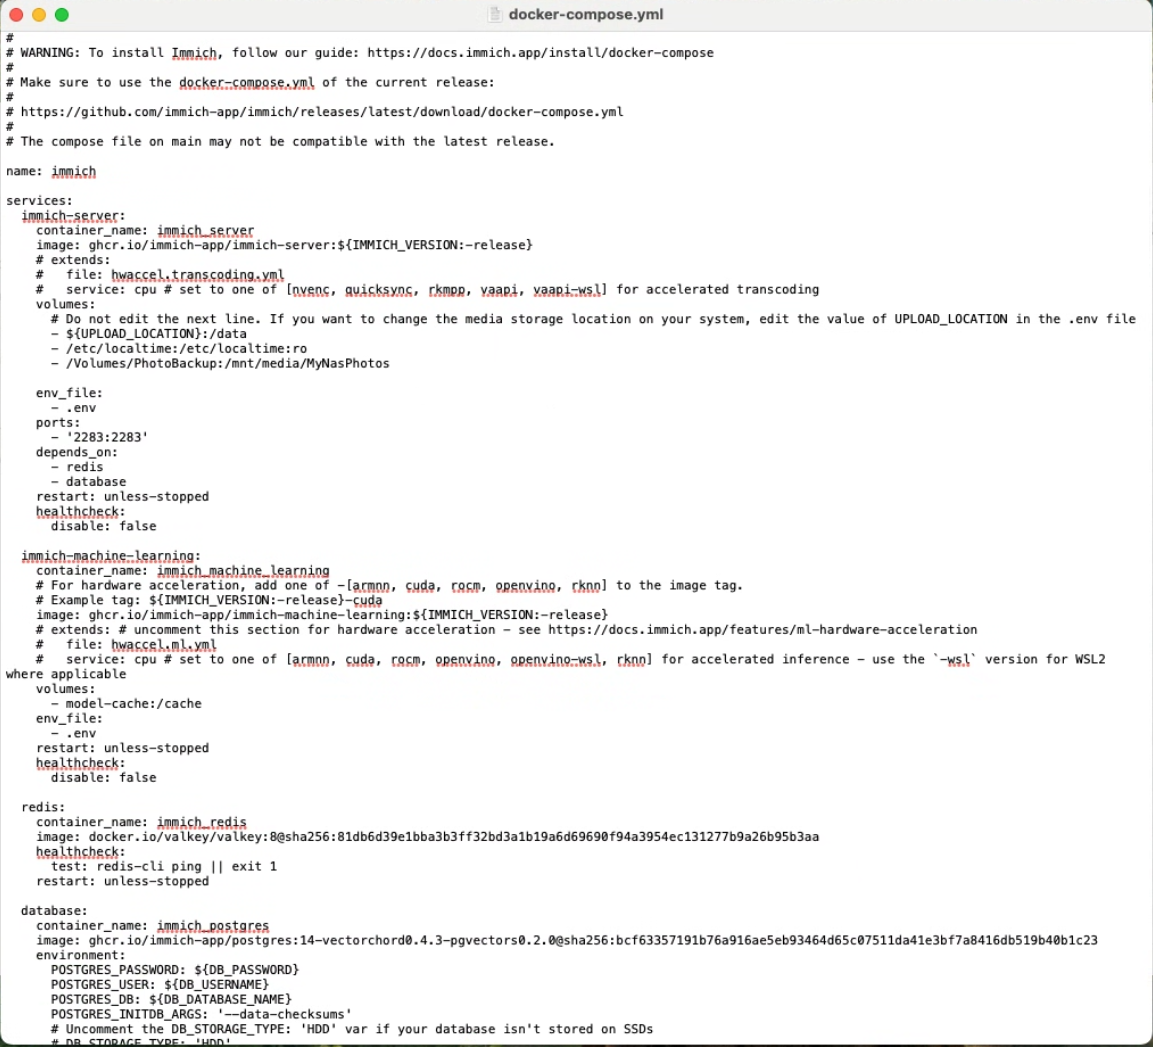
Task: Click the green full-screen button
Action: (x=59, y=15)
